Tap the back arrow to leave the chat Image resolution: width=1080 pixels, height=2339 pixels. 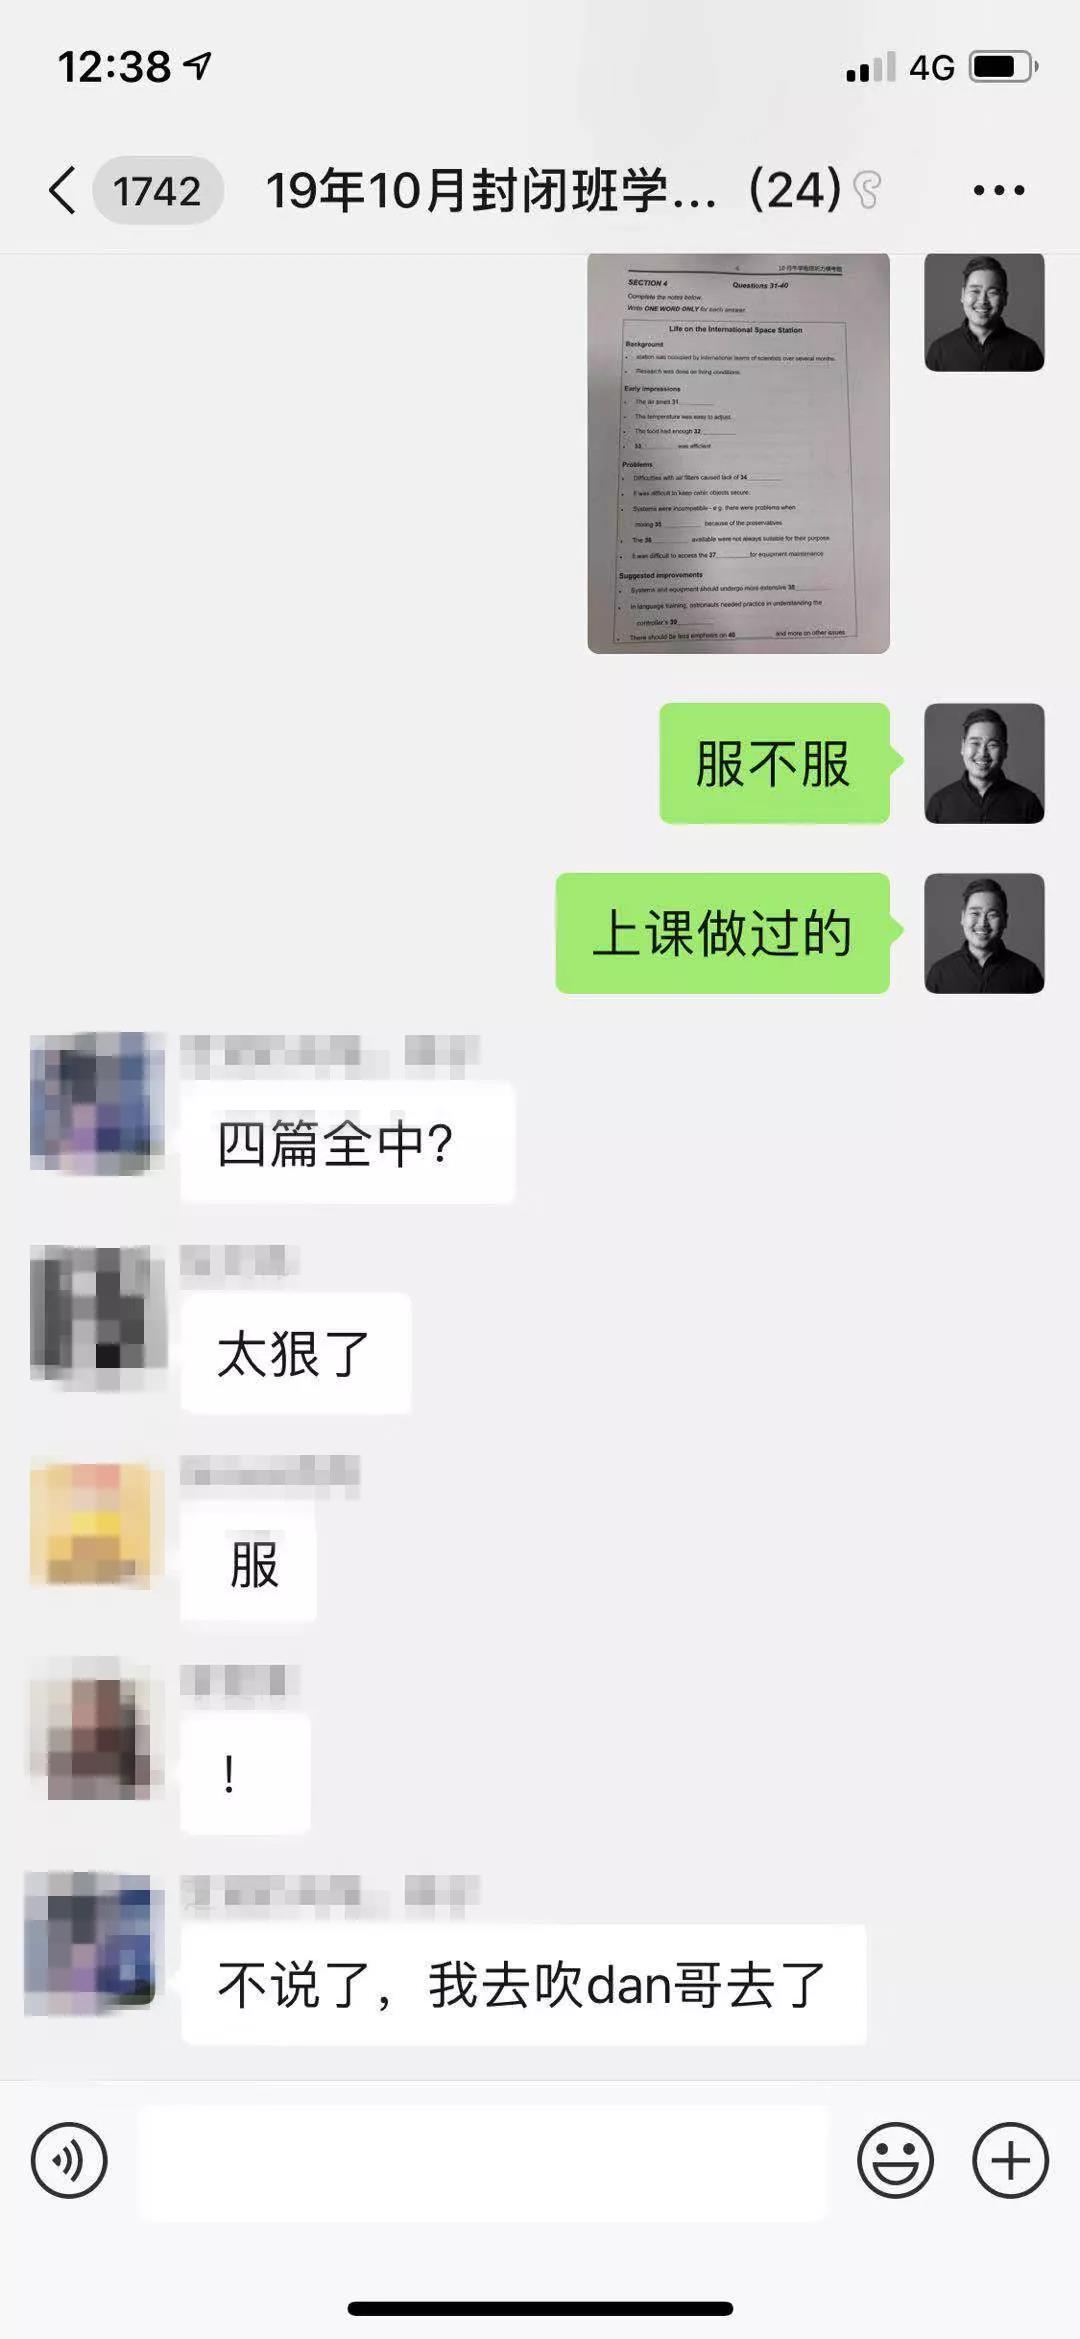click(62, 190)
